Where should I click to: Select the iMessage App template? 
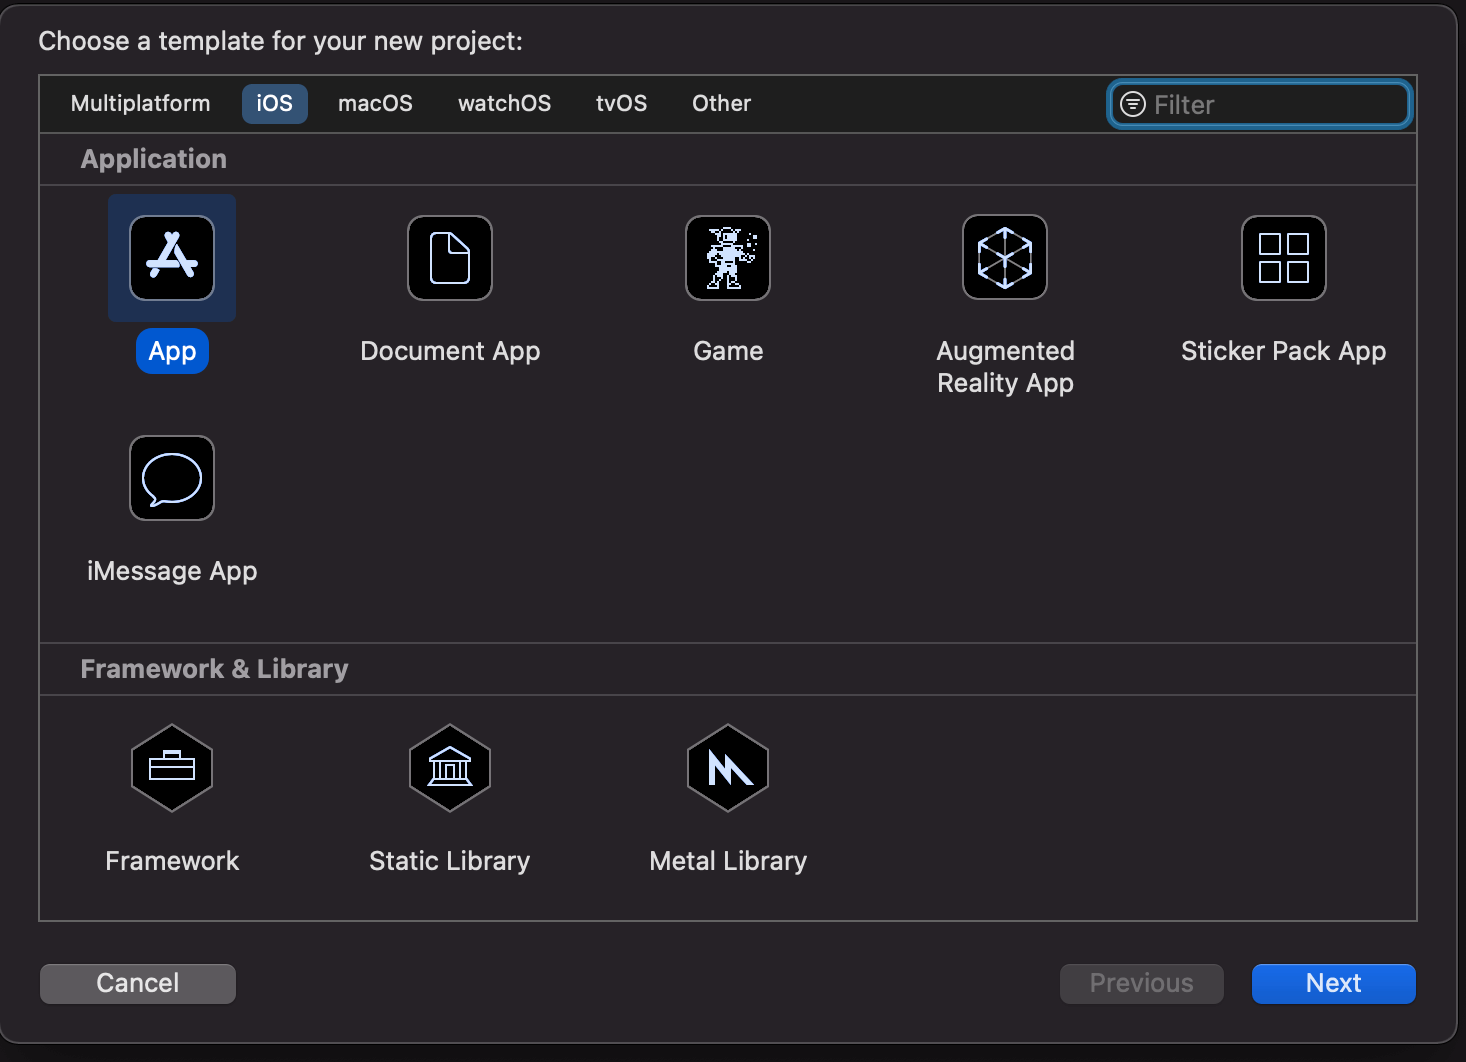tap(171, 478)
